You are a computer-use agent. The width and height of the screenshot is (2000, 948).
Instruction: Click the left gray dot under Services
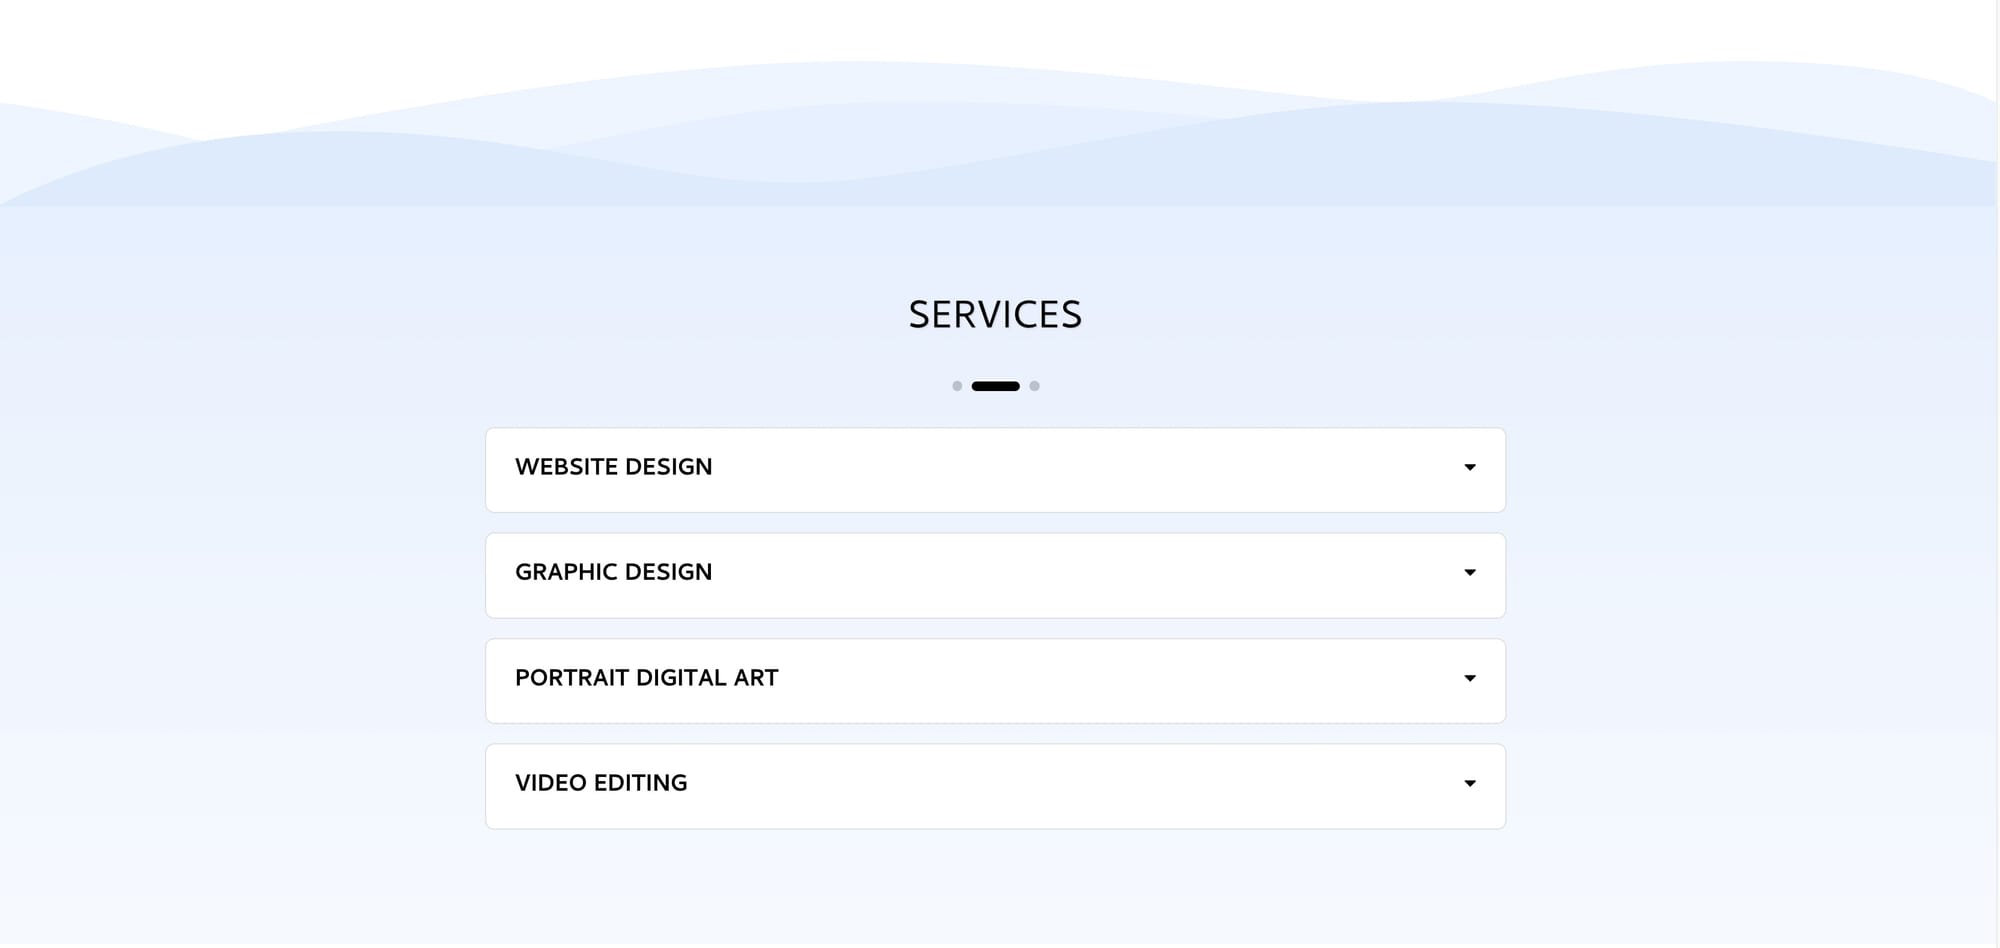coord(957,386)
